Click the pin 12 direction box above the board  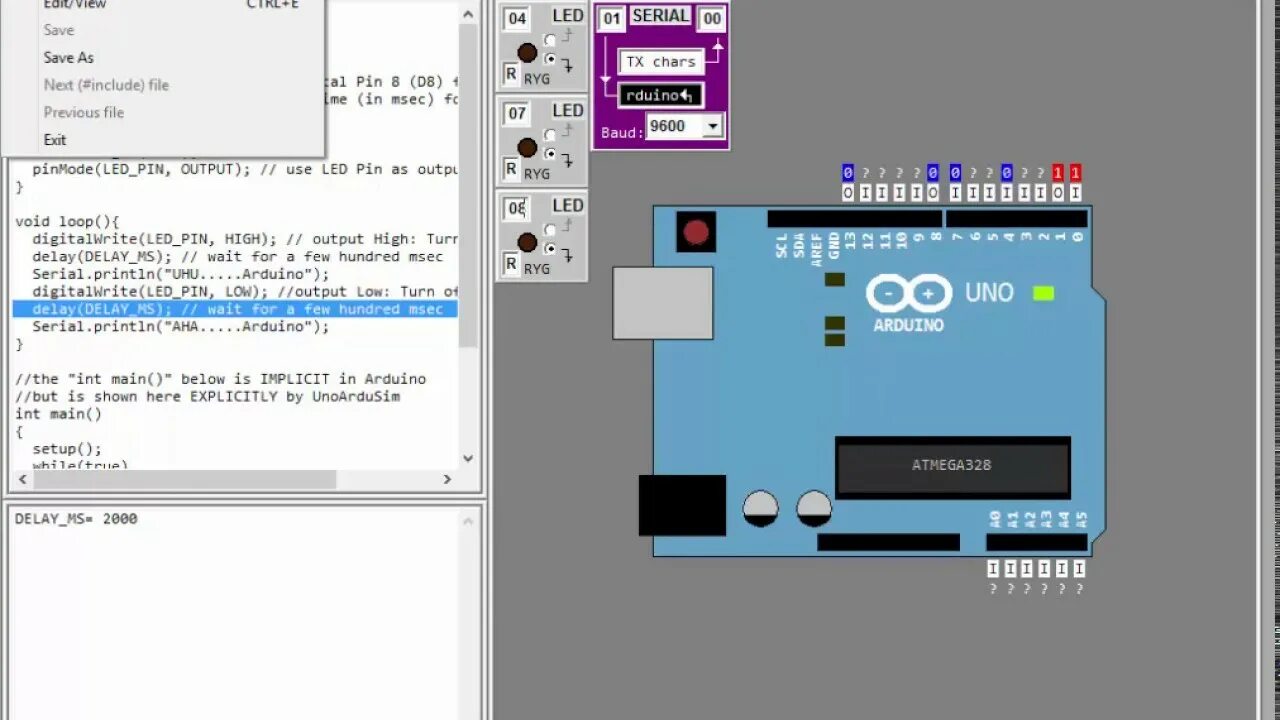(x=865, y=193)
